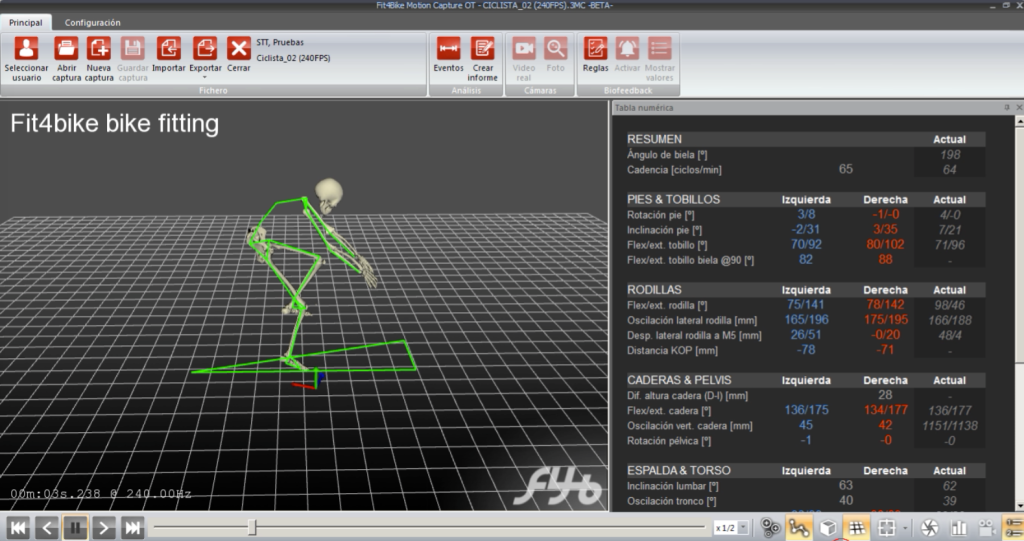Screen dimensions: 1024x541
Task: Jump to the first frame
Action: point(18,528)
